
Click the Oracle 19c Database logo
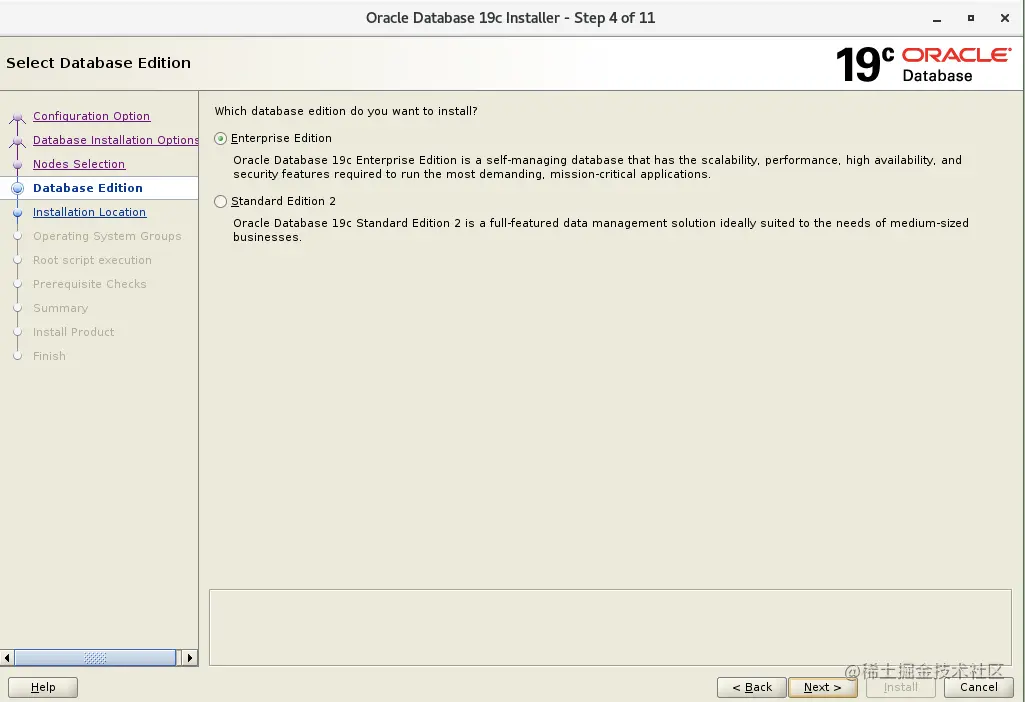[923, 64]
